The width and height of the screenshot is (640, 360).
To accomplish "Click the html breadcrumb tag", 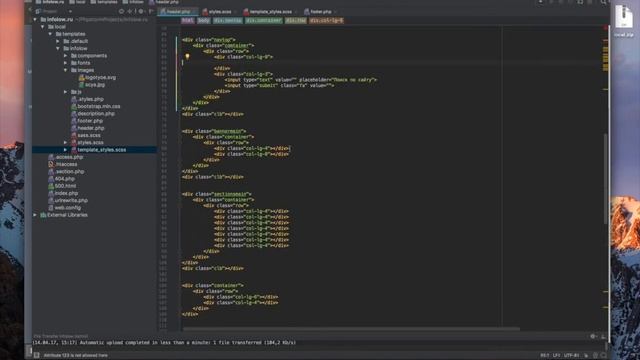I will pos(188,20).
